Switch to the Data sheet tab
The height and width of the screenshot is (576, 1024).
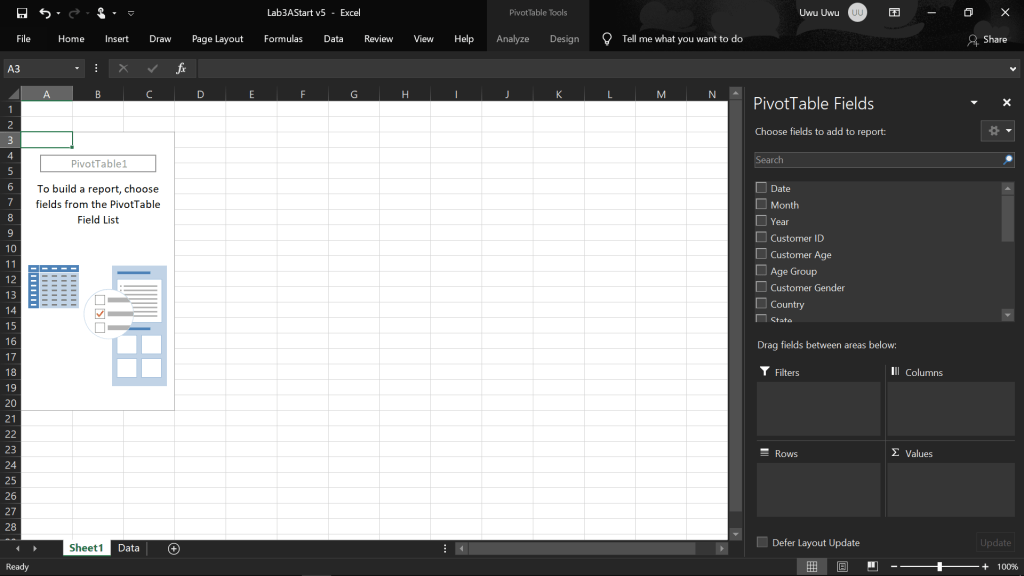129,548
